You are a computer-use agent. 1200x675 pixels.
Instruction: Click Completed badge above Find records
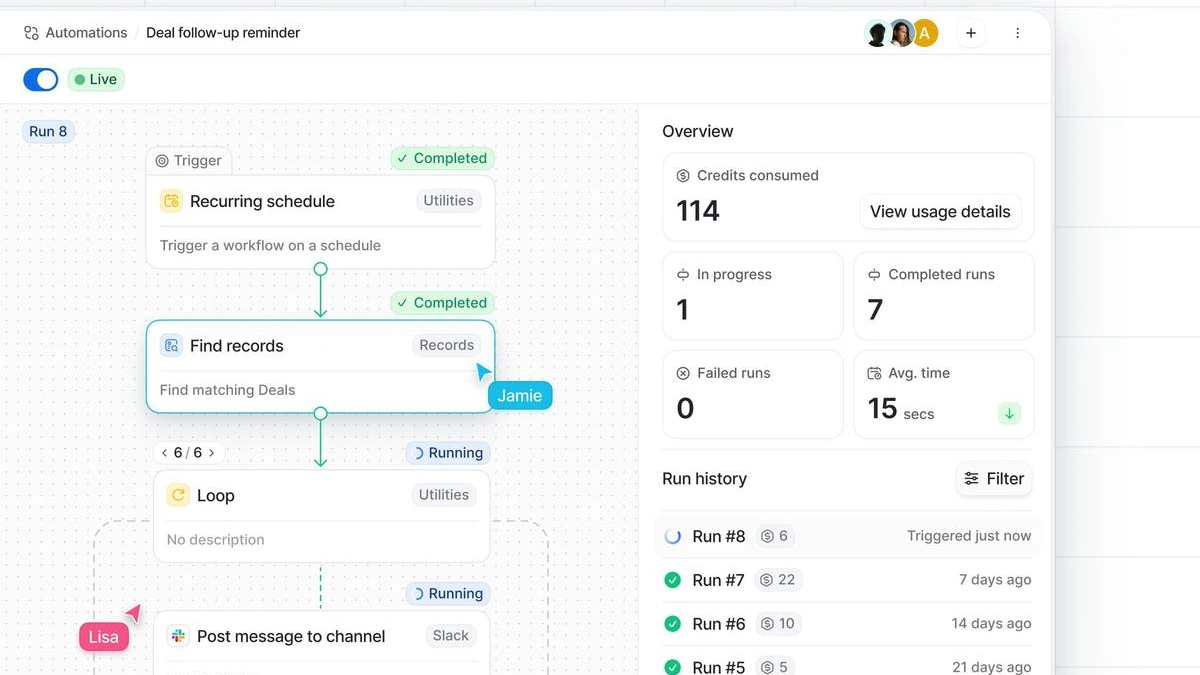pyautogui.click(x=442, y=303)
